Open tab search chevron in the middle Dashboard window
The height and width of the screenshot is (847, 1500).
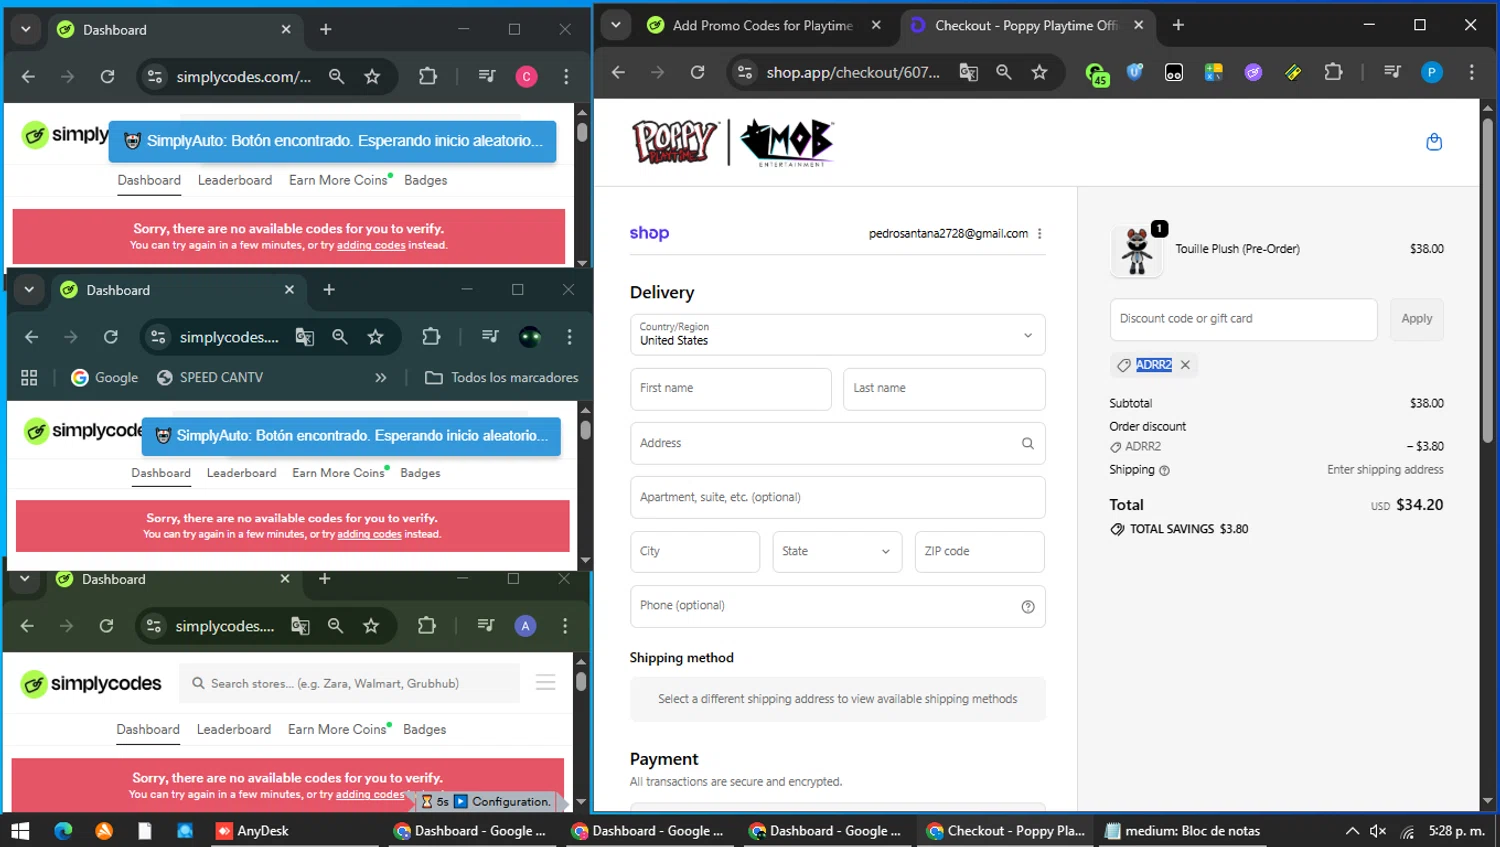[29, 290]
